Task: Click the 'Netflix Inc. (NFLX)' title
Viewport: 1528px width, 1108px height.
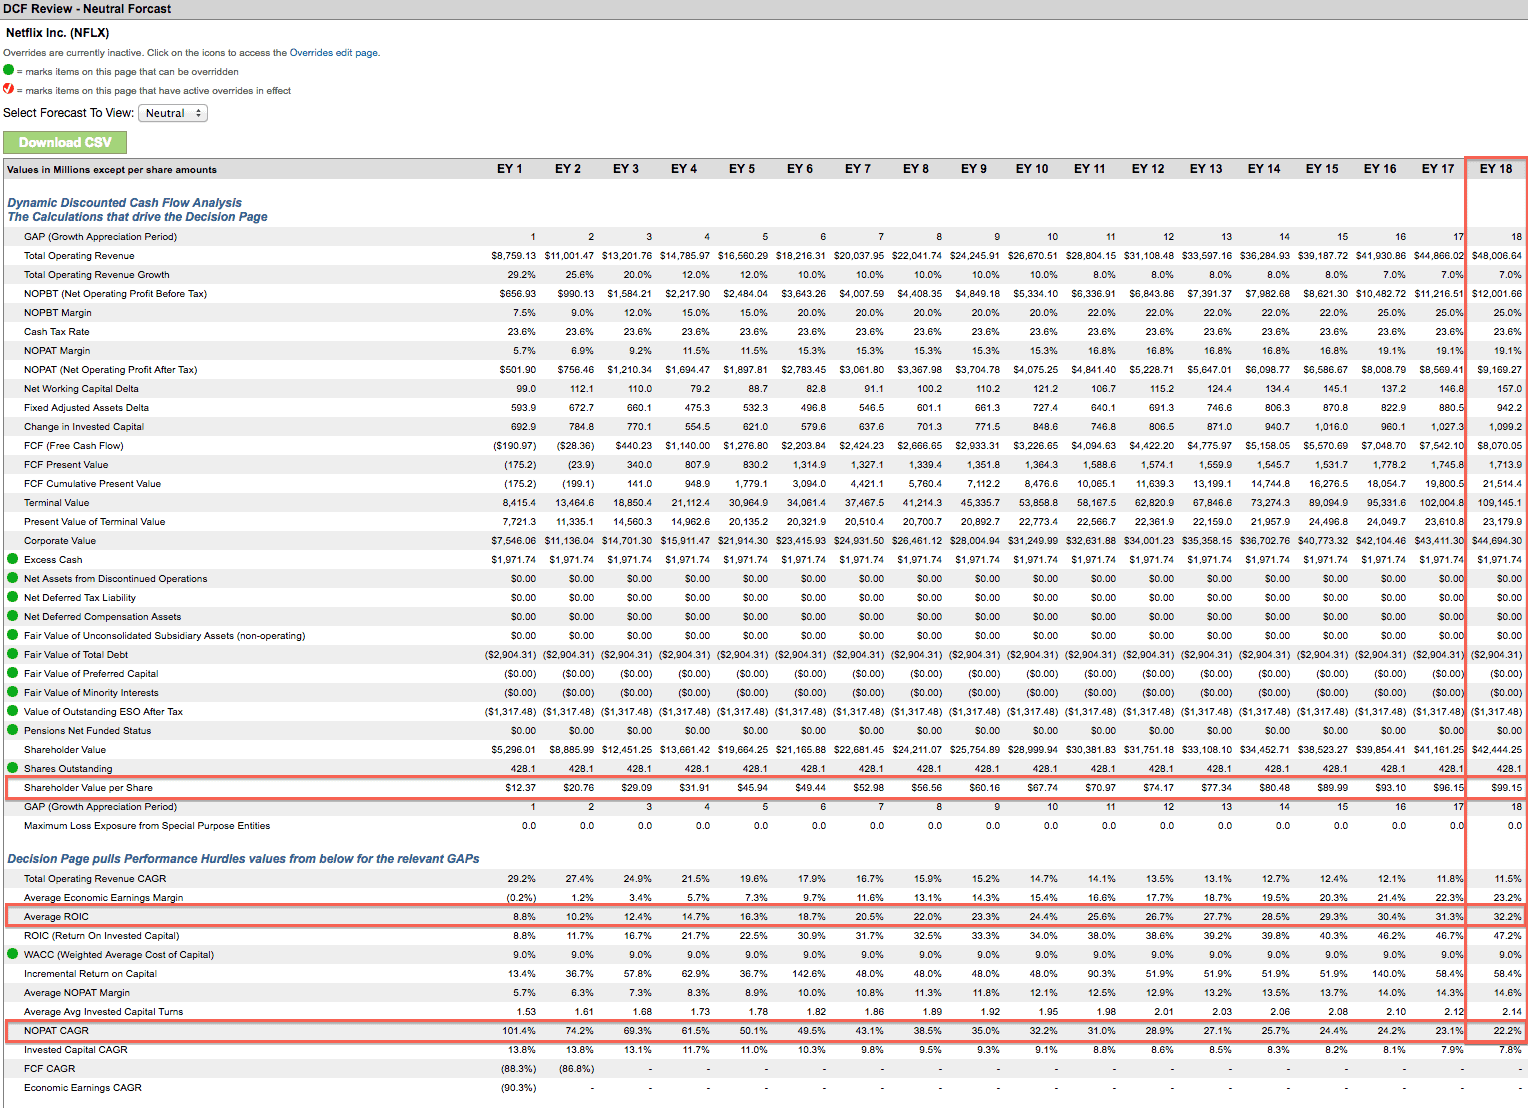Action: click(x=58, y=33)
